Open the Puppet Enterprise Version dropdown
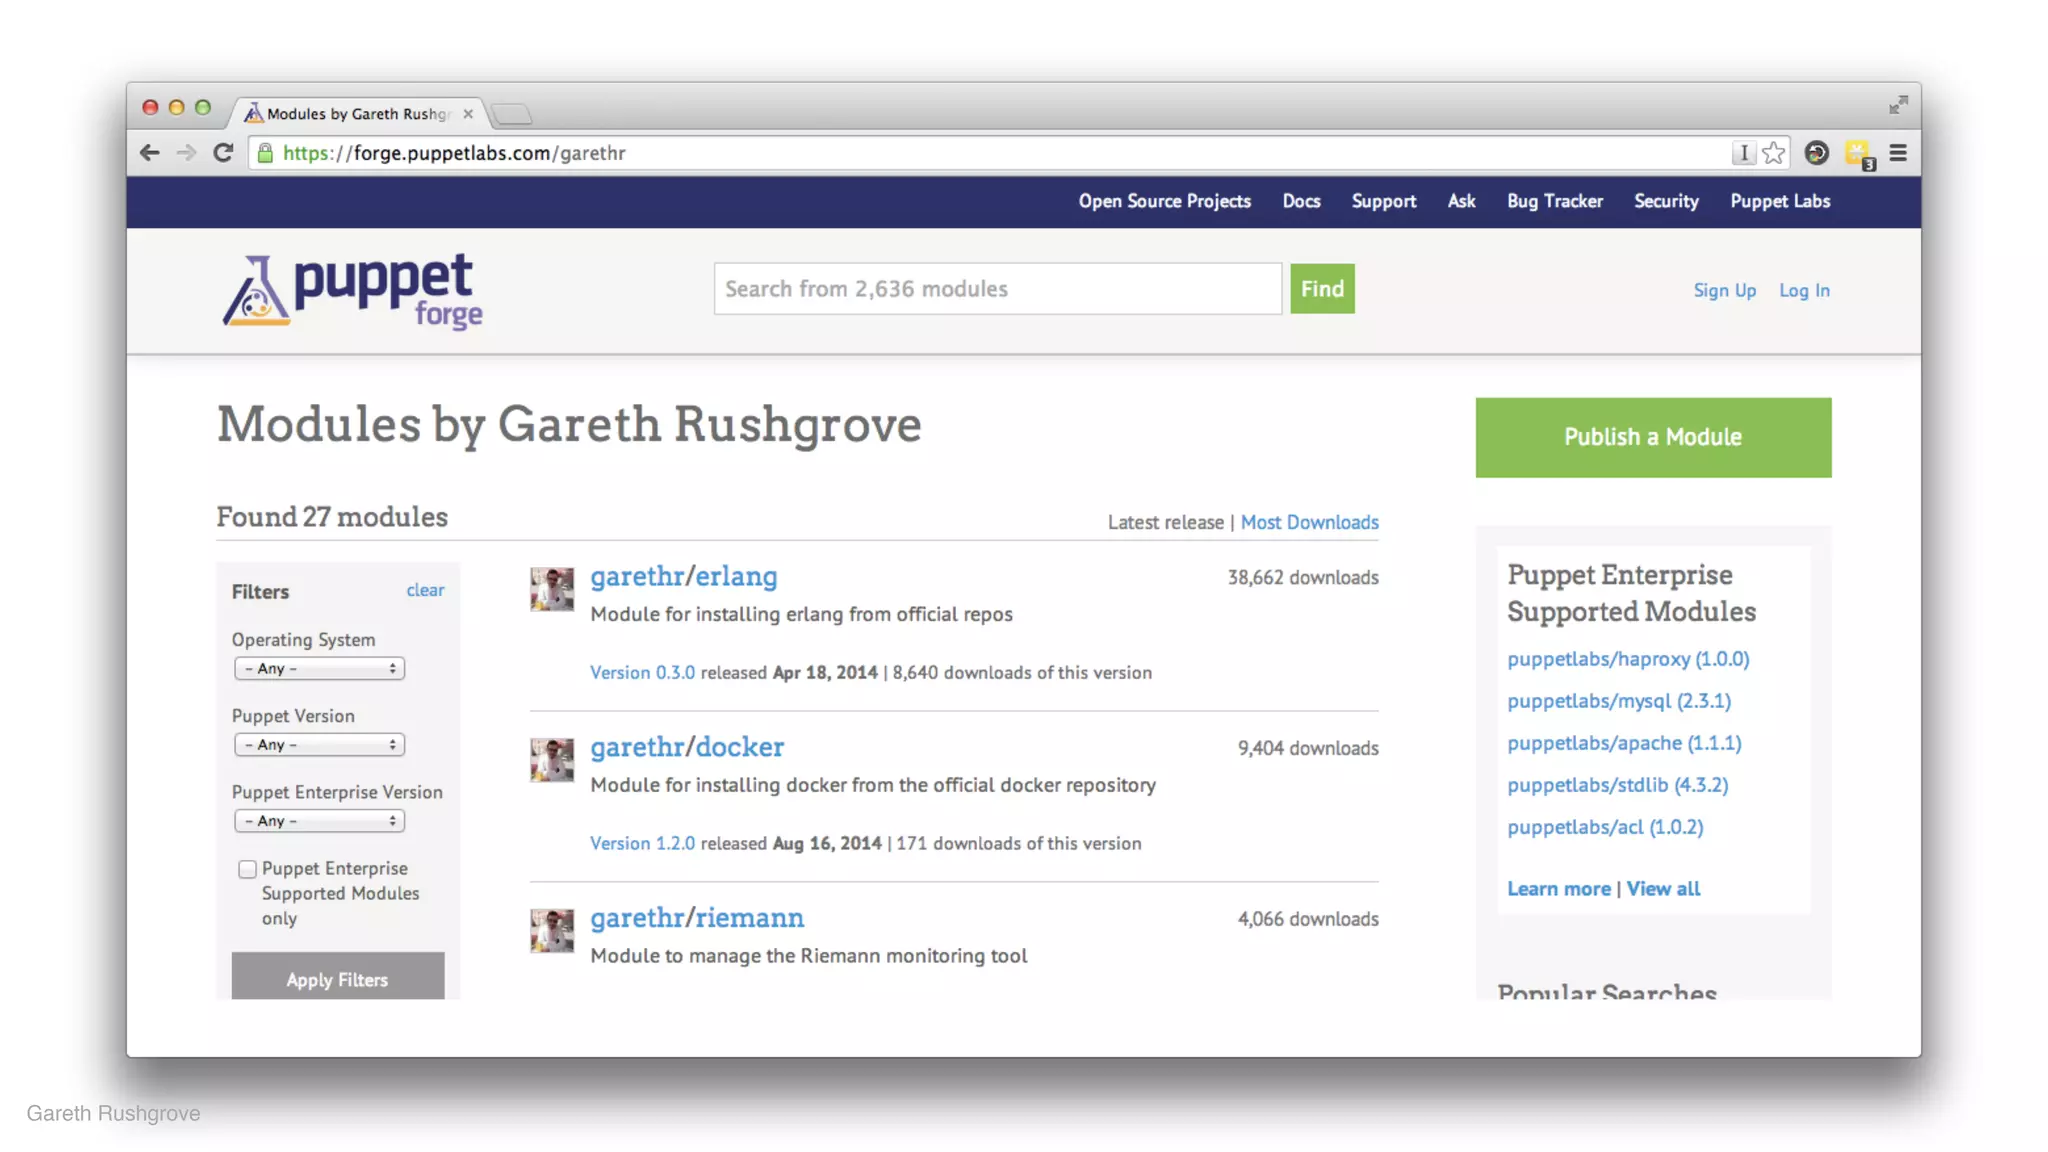Image resolution: width=2048 pixels, height=1152 pixels. pyautogui.click(x=319, y=820)
